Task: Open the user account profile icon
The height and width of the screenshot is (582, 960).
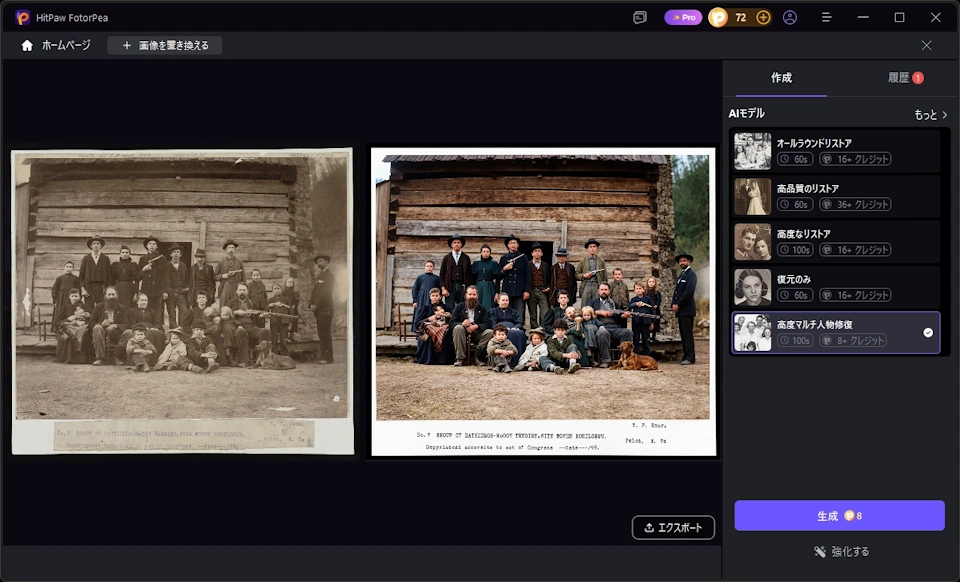Action: point(790,17)
